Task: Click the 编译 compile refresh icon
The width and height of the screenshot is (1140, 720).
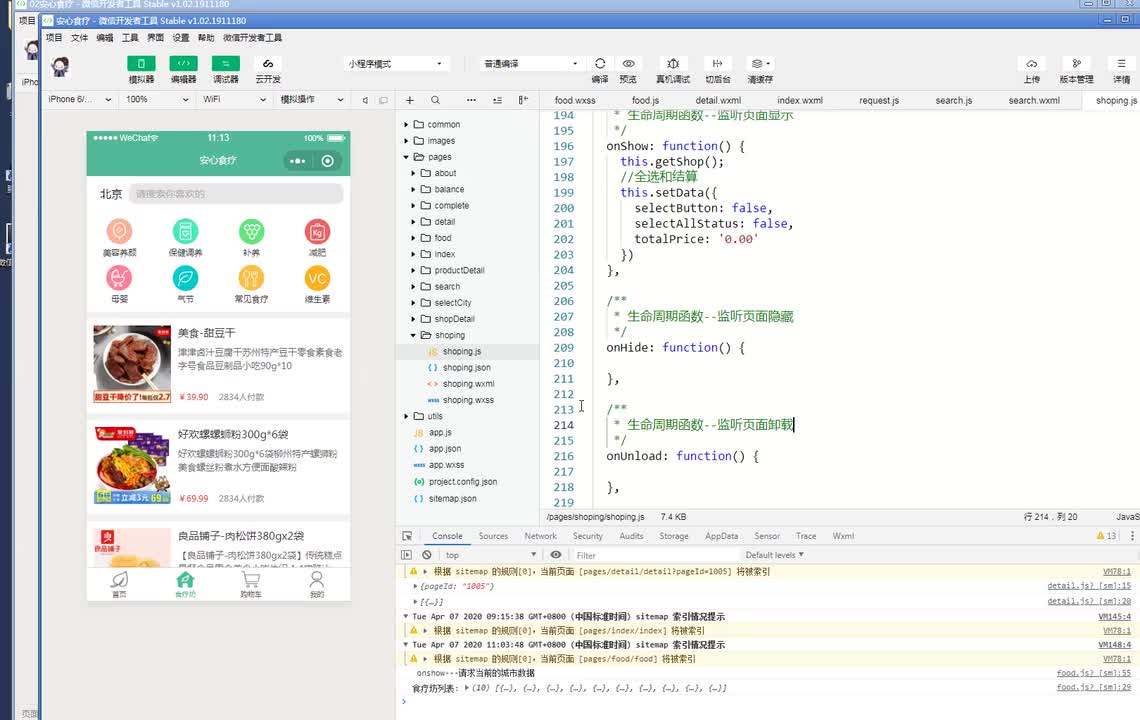Action: tap(600, 64)
